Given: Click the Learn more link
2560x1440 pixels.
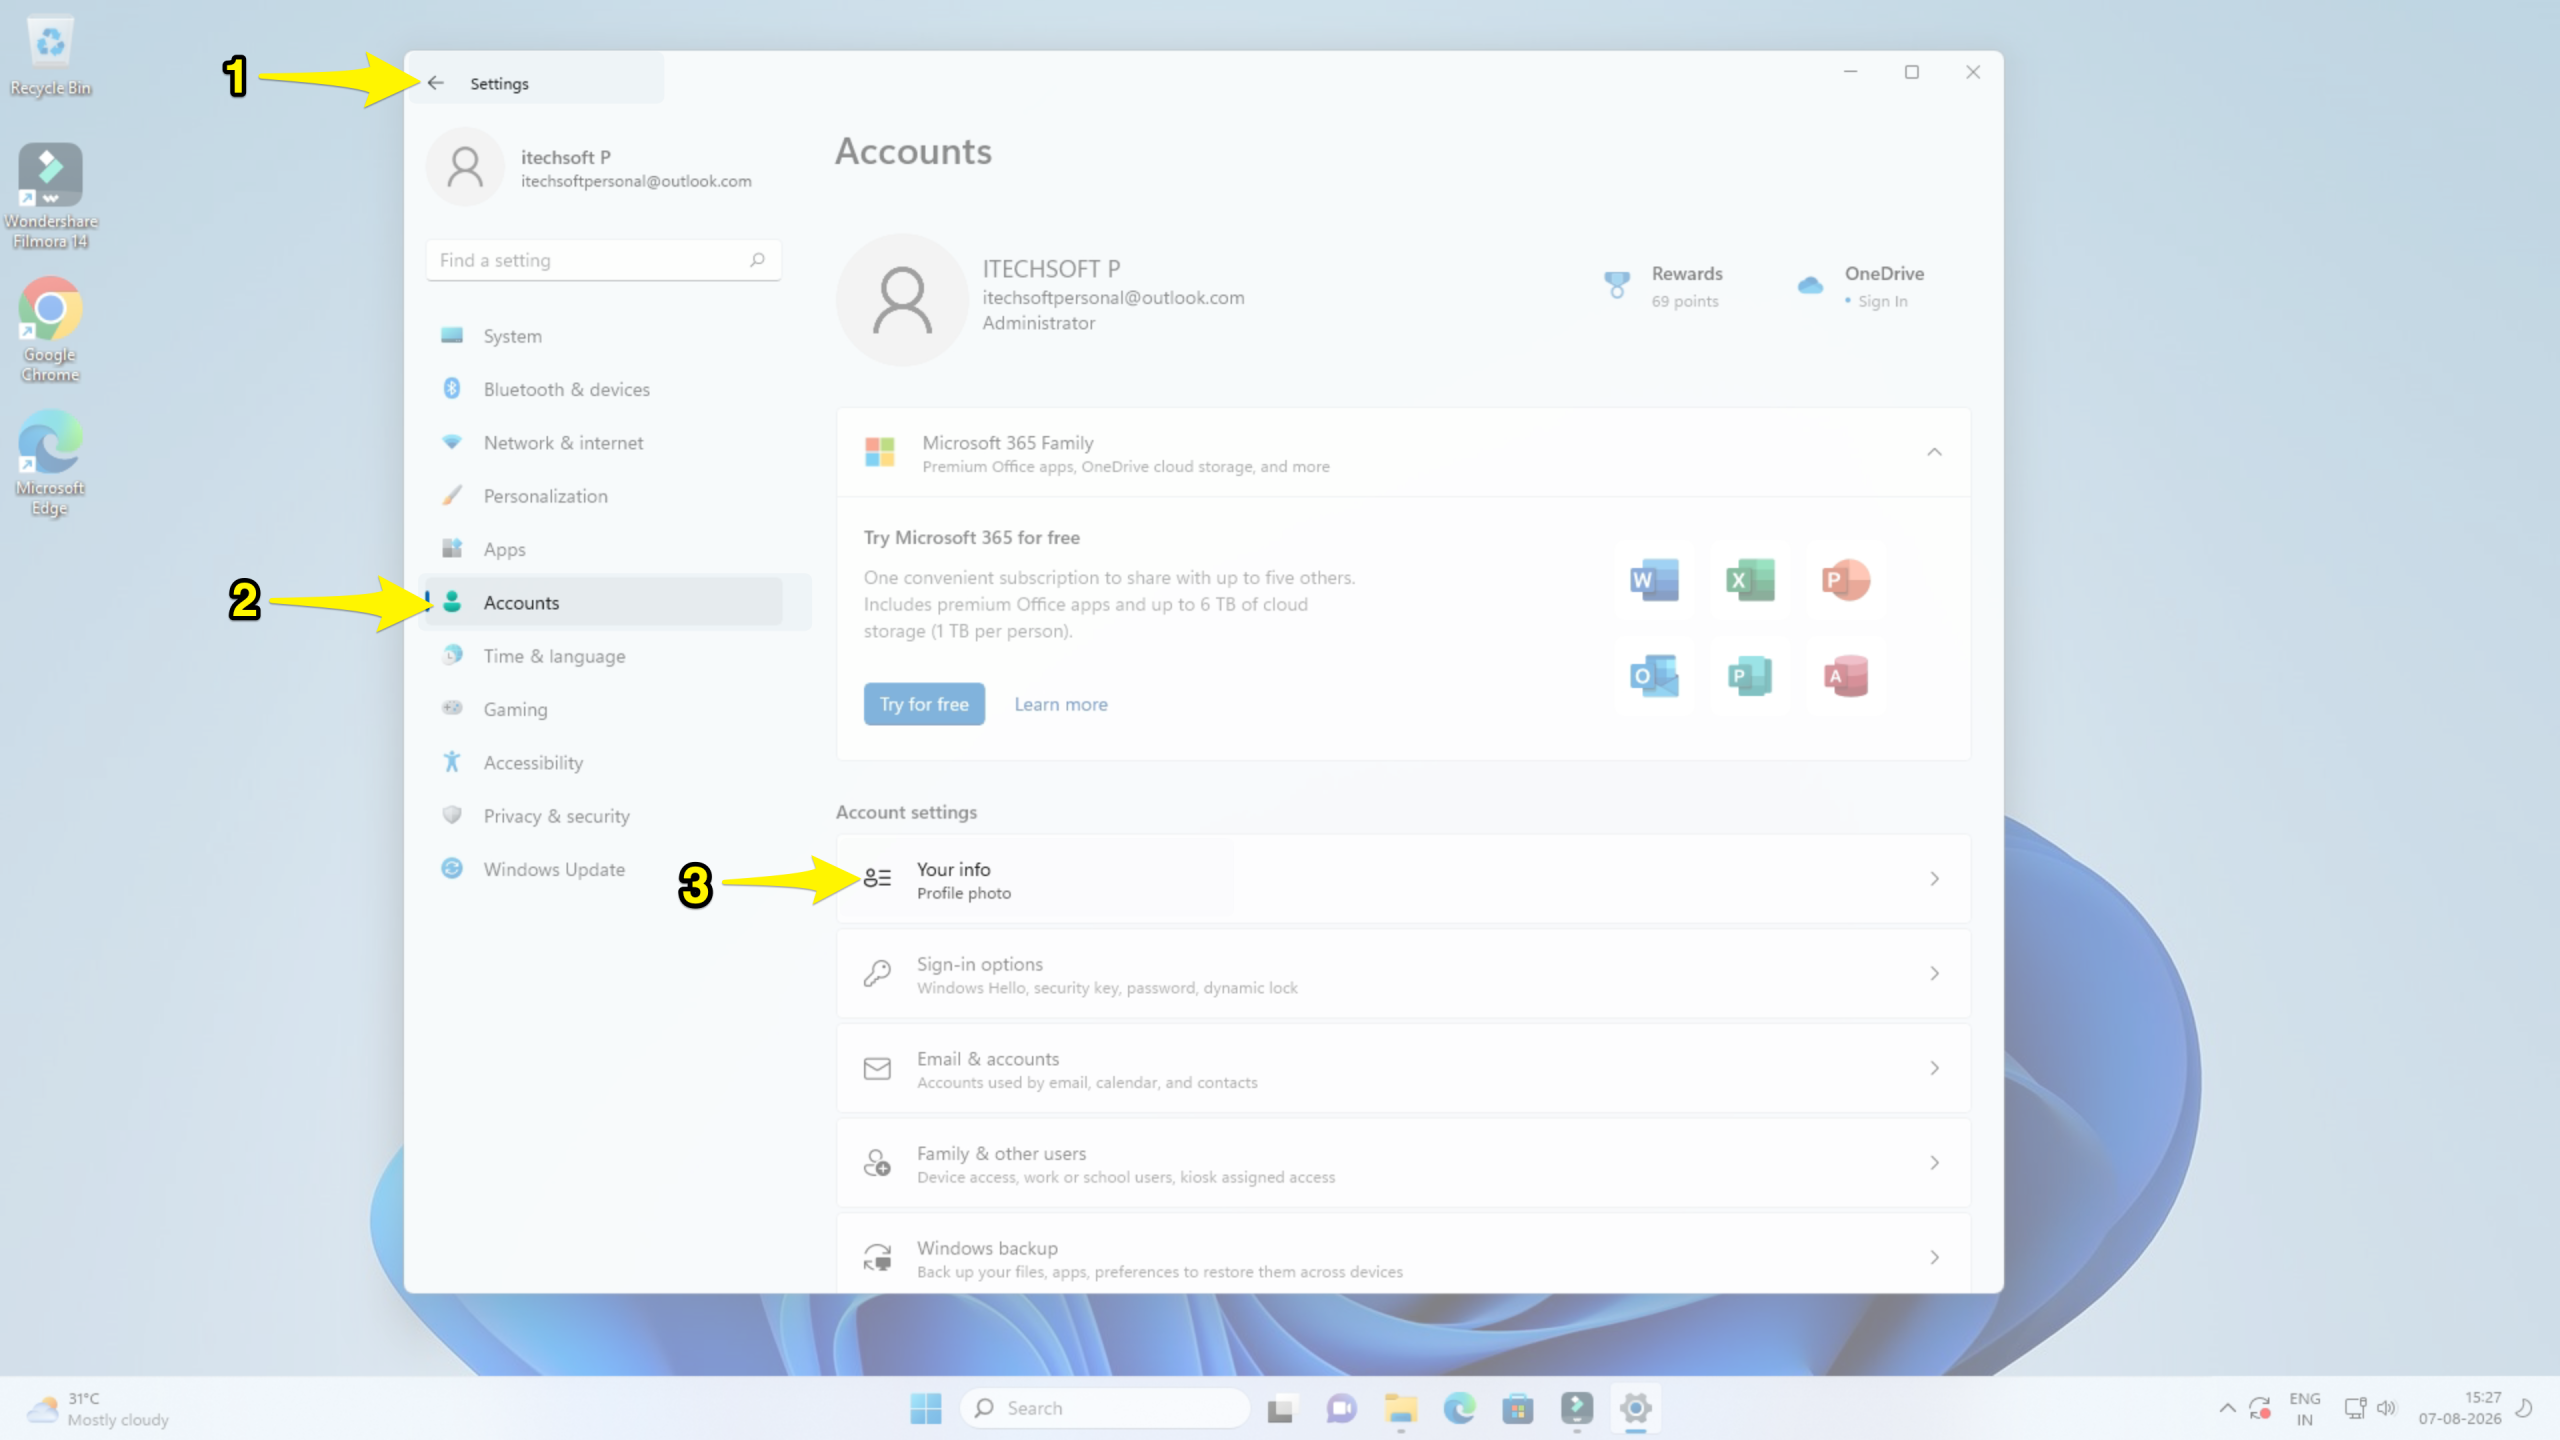Looking at the screenshot, I should [x=1061, y=704].
